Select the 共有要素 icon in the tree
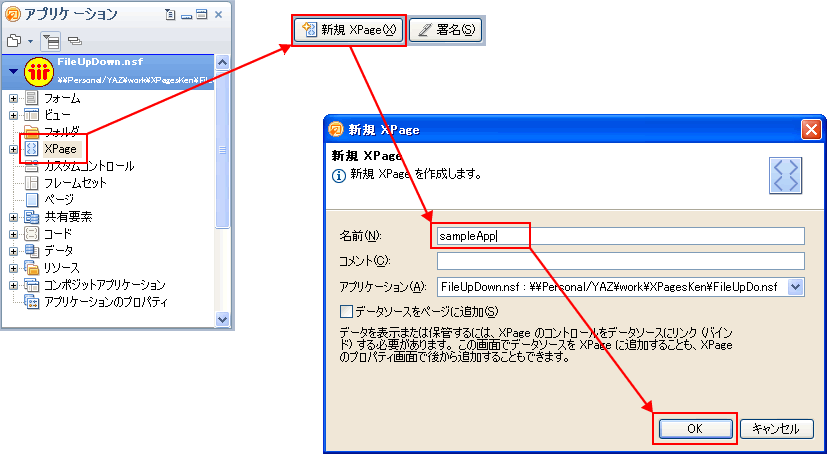This screenshot has width=827, height=454. (32, 217)
